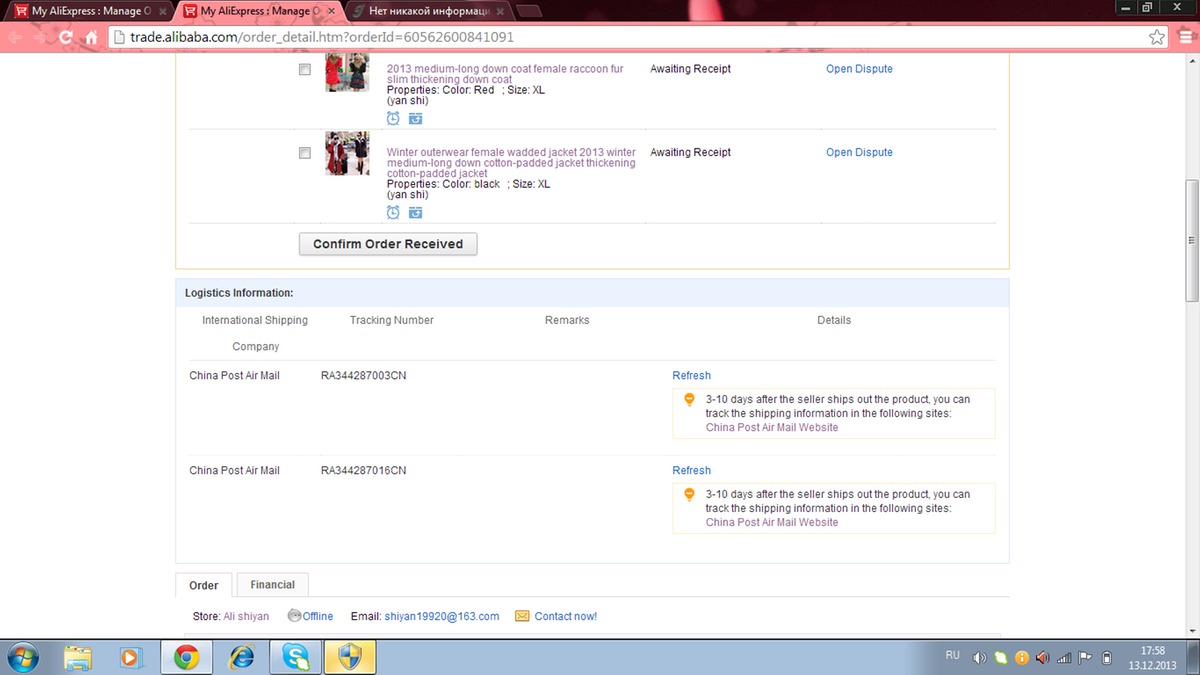This screenshot has width=1200, height=675.
Task: Open Internet Explorer from the taskbar
Action: 241,657
